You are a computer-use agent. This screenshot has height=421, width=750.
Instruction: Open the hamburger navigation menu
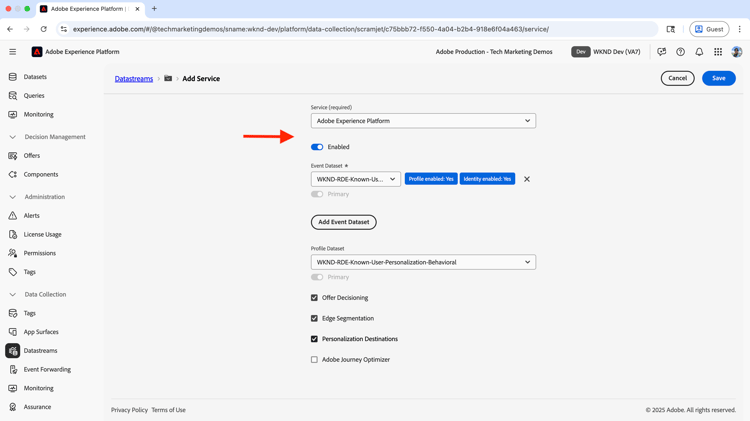pyautogui.click(x=13, y=52)
